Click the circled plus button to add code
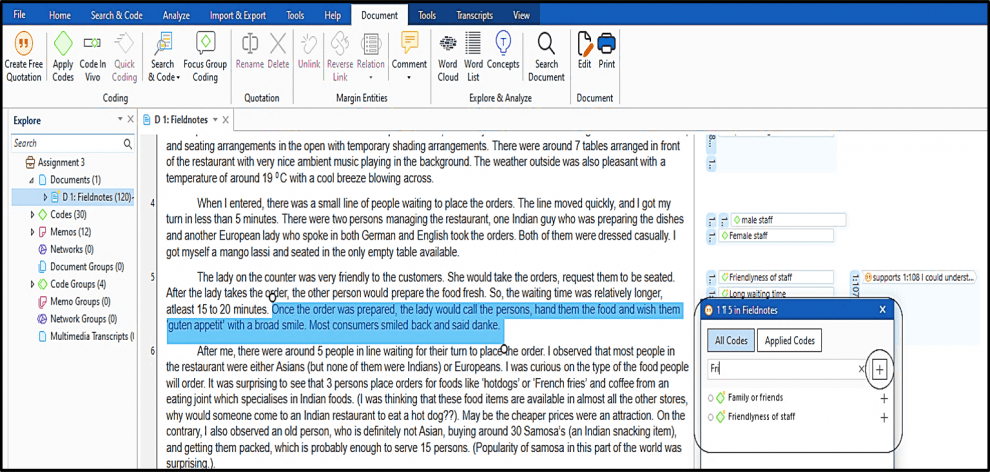 click(x=880, y=369)
